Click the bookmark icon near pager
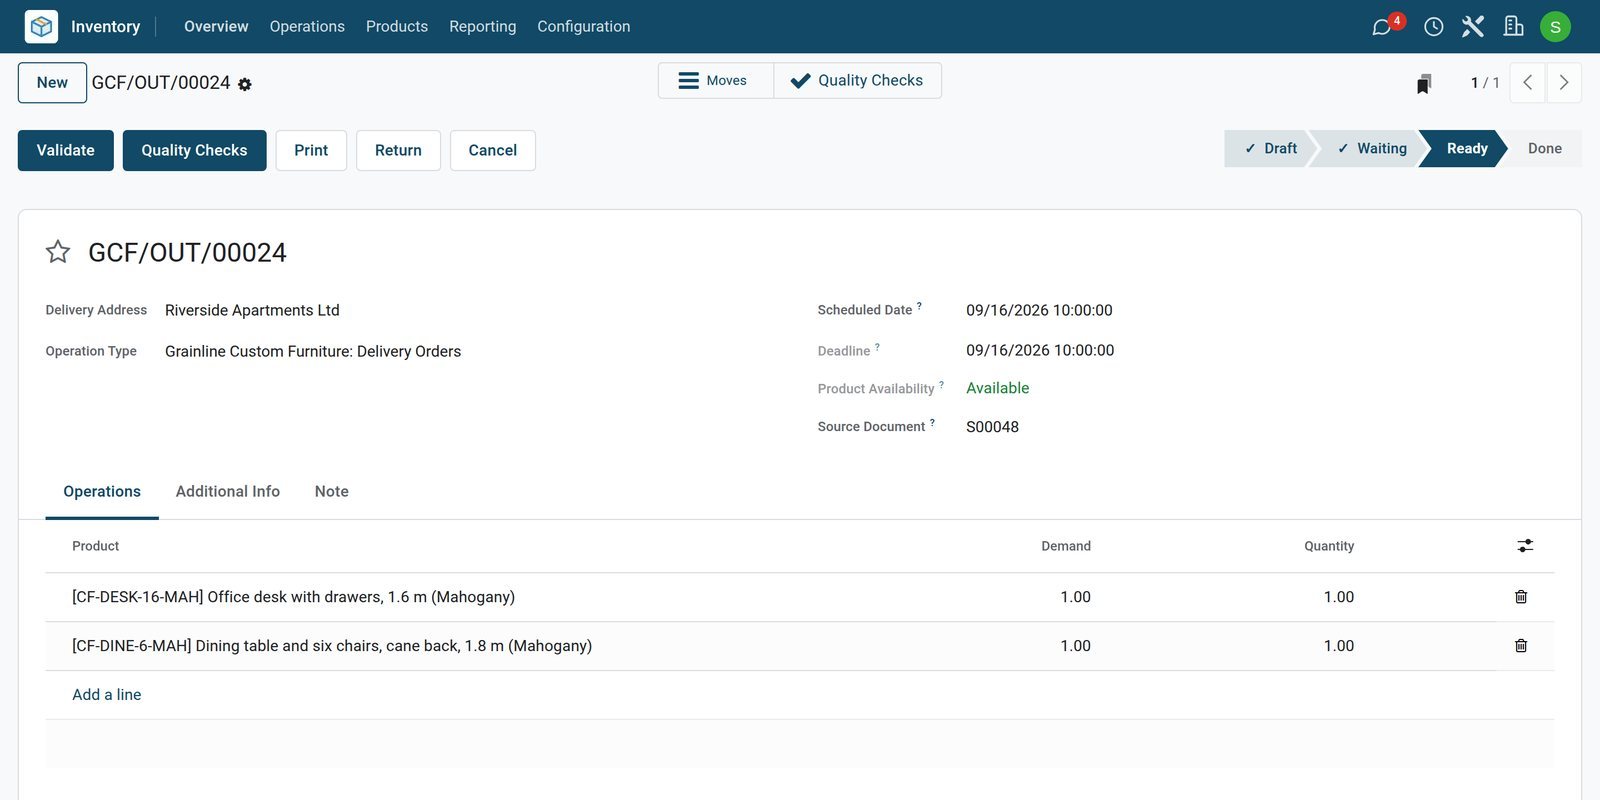The width and height of the screenshot is (1600, 800). pyautogui.click(x=1424, y=84)
